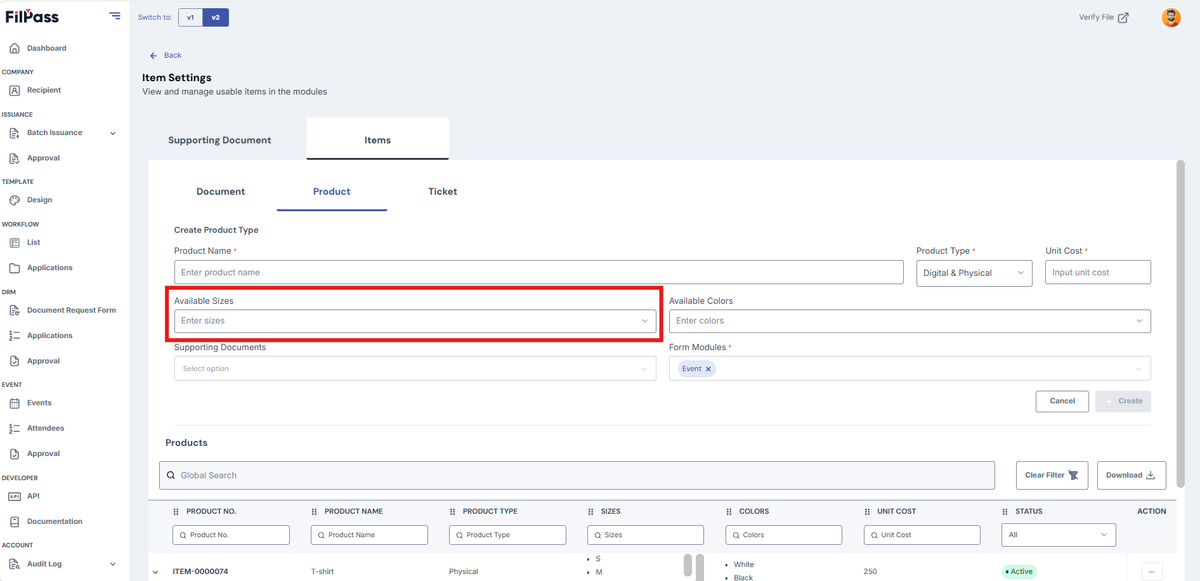Switch to version v2
1200x581 pixels.
[x=215, y=17]
